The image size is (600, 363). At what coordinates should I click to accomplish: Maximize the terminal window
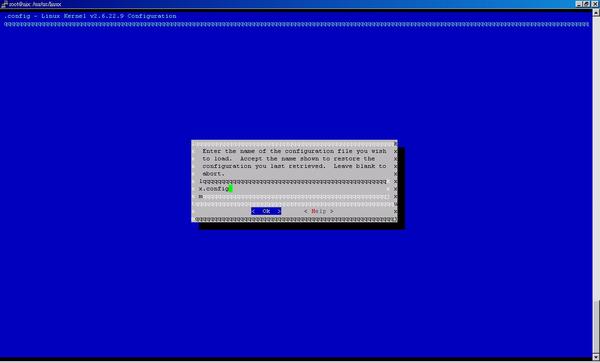coord(586,4)
